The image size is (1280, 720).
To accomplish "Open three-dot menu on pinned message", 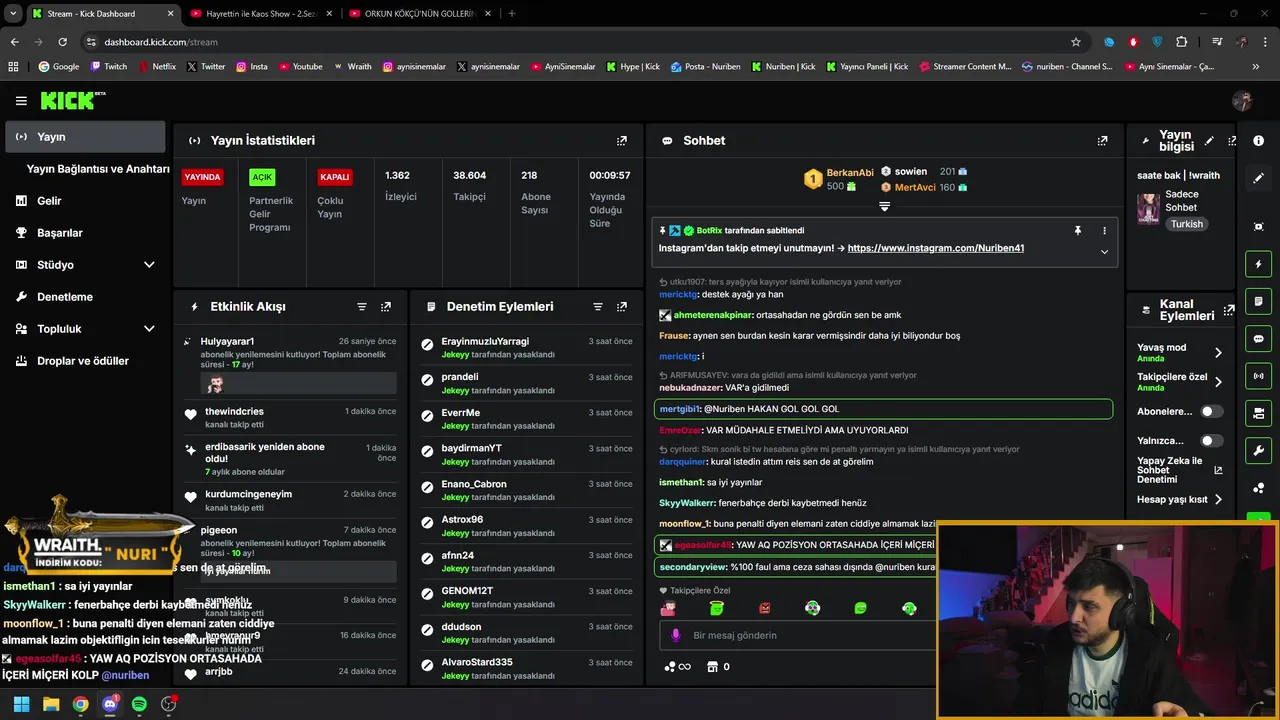I will coord(1104,231).
